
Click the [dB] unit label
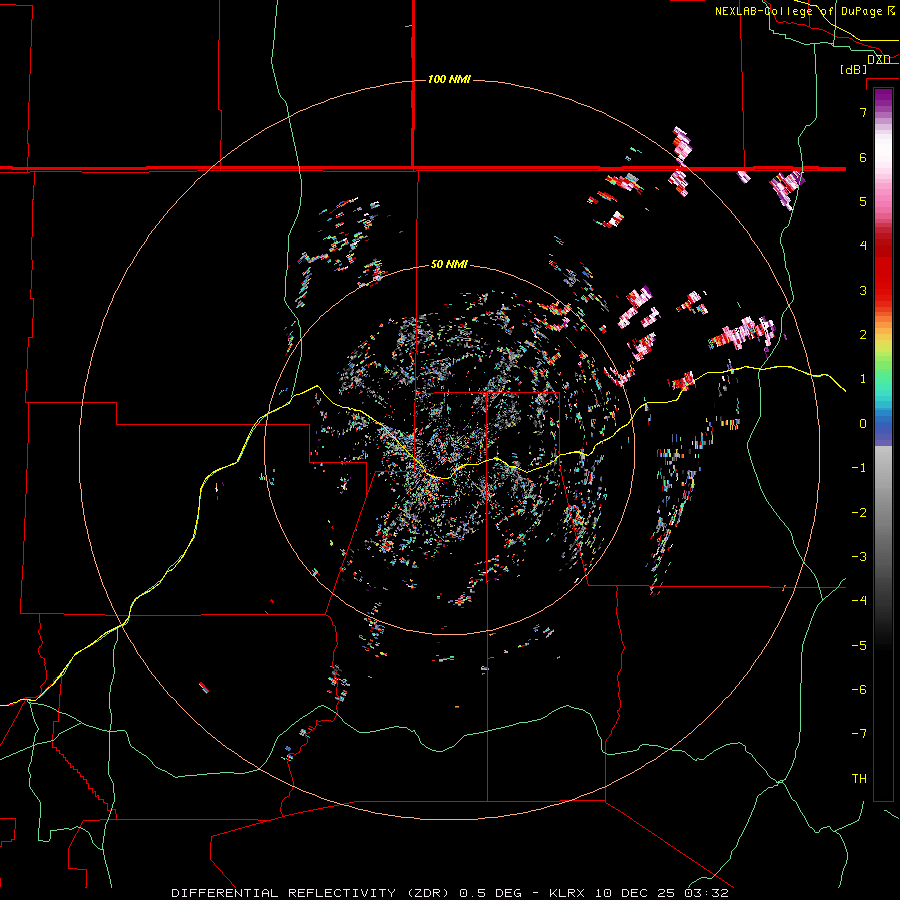click(854, 69)
